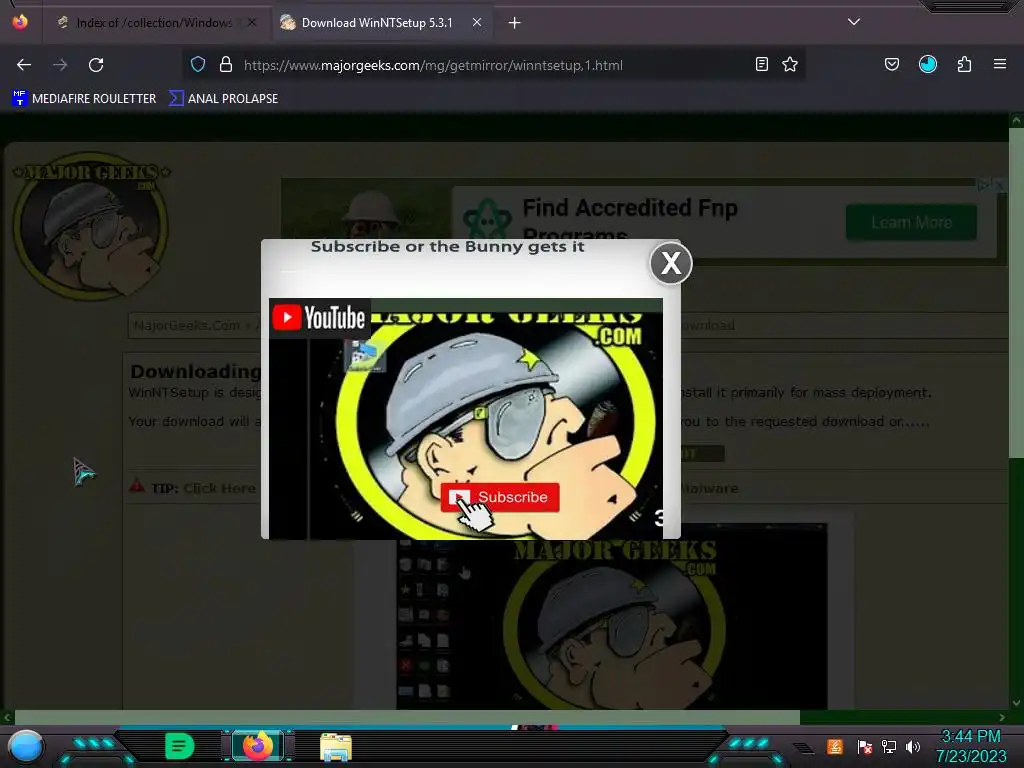Switch to Index of /collection/Windows tab
Screen dimensions: 1024x768
(x=154, y=23)
